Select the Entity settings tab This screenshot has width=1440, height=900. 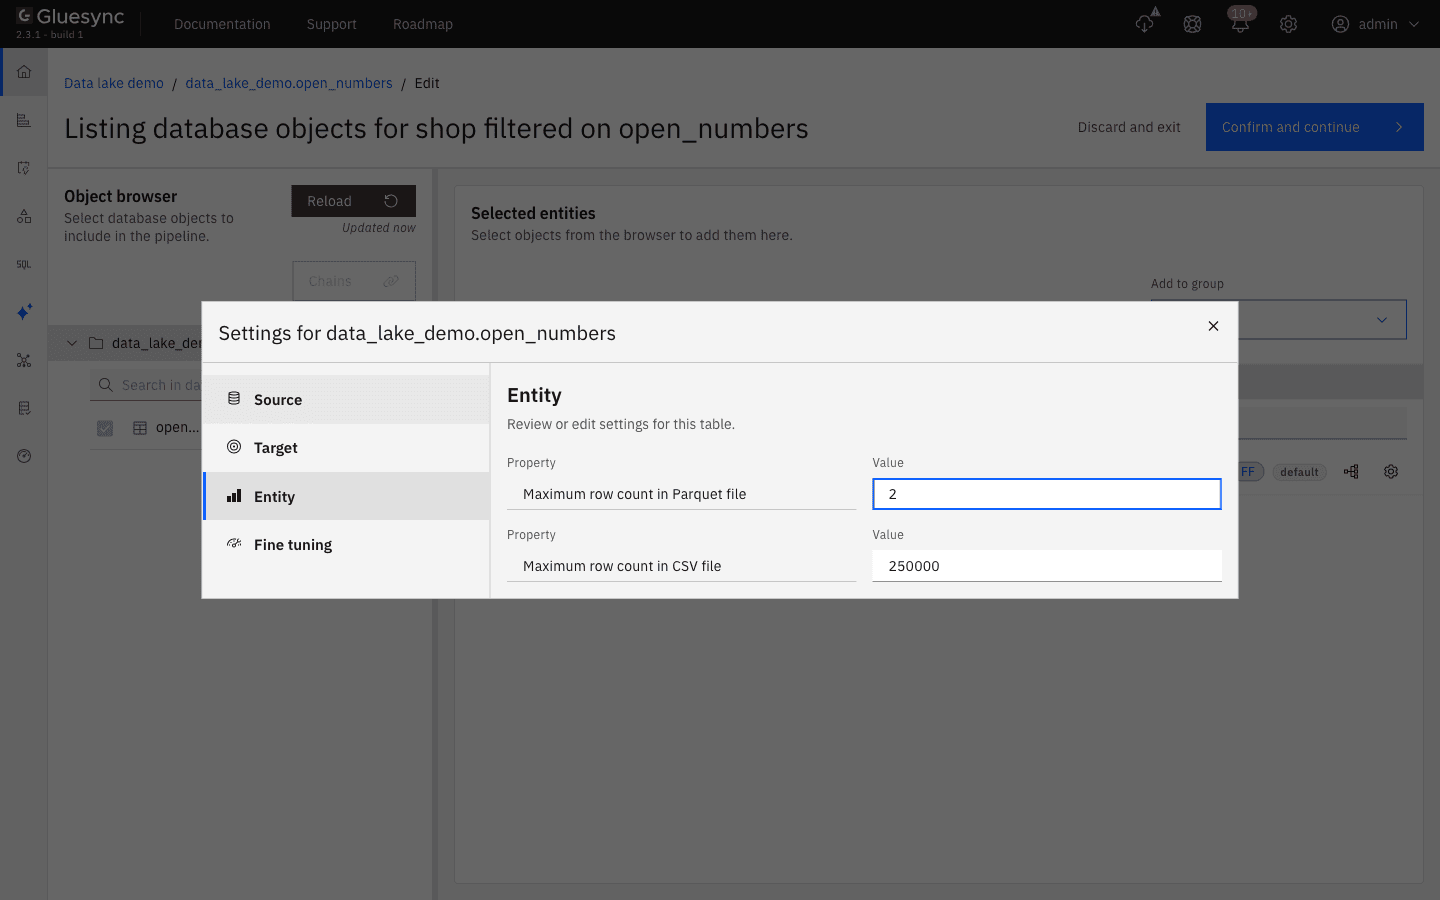click(x=346, y=496)
